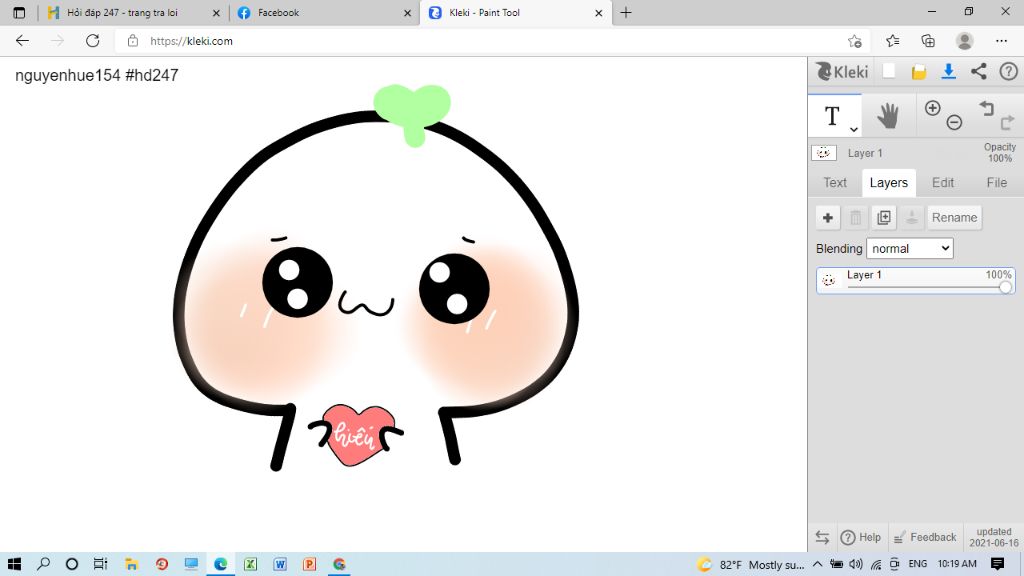Switch to the Edit tab
Image resolution: width=1024 pixels, height=576 pixels.
click(942, 183)
